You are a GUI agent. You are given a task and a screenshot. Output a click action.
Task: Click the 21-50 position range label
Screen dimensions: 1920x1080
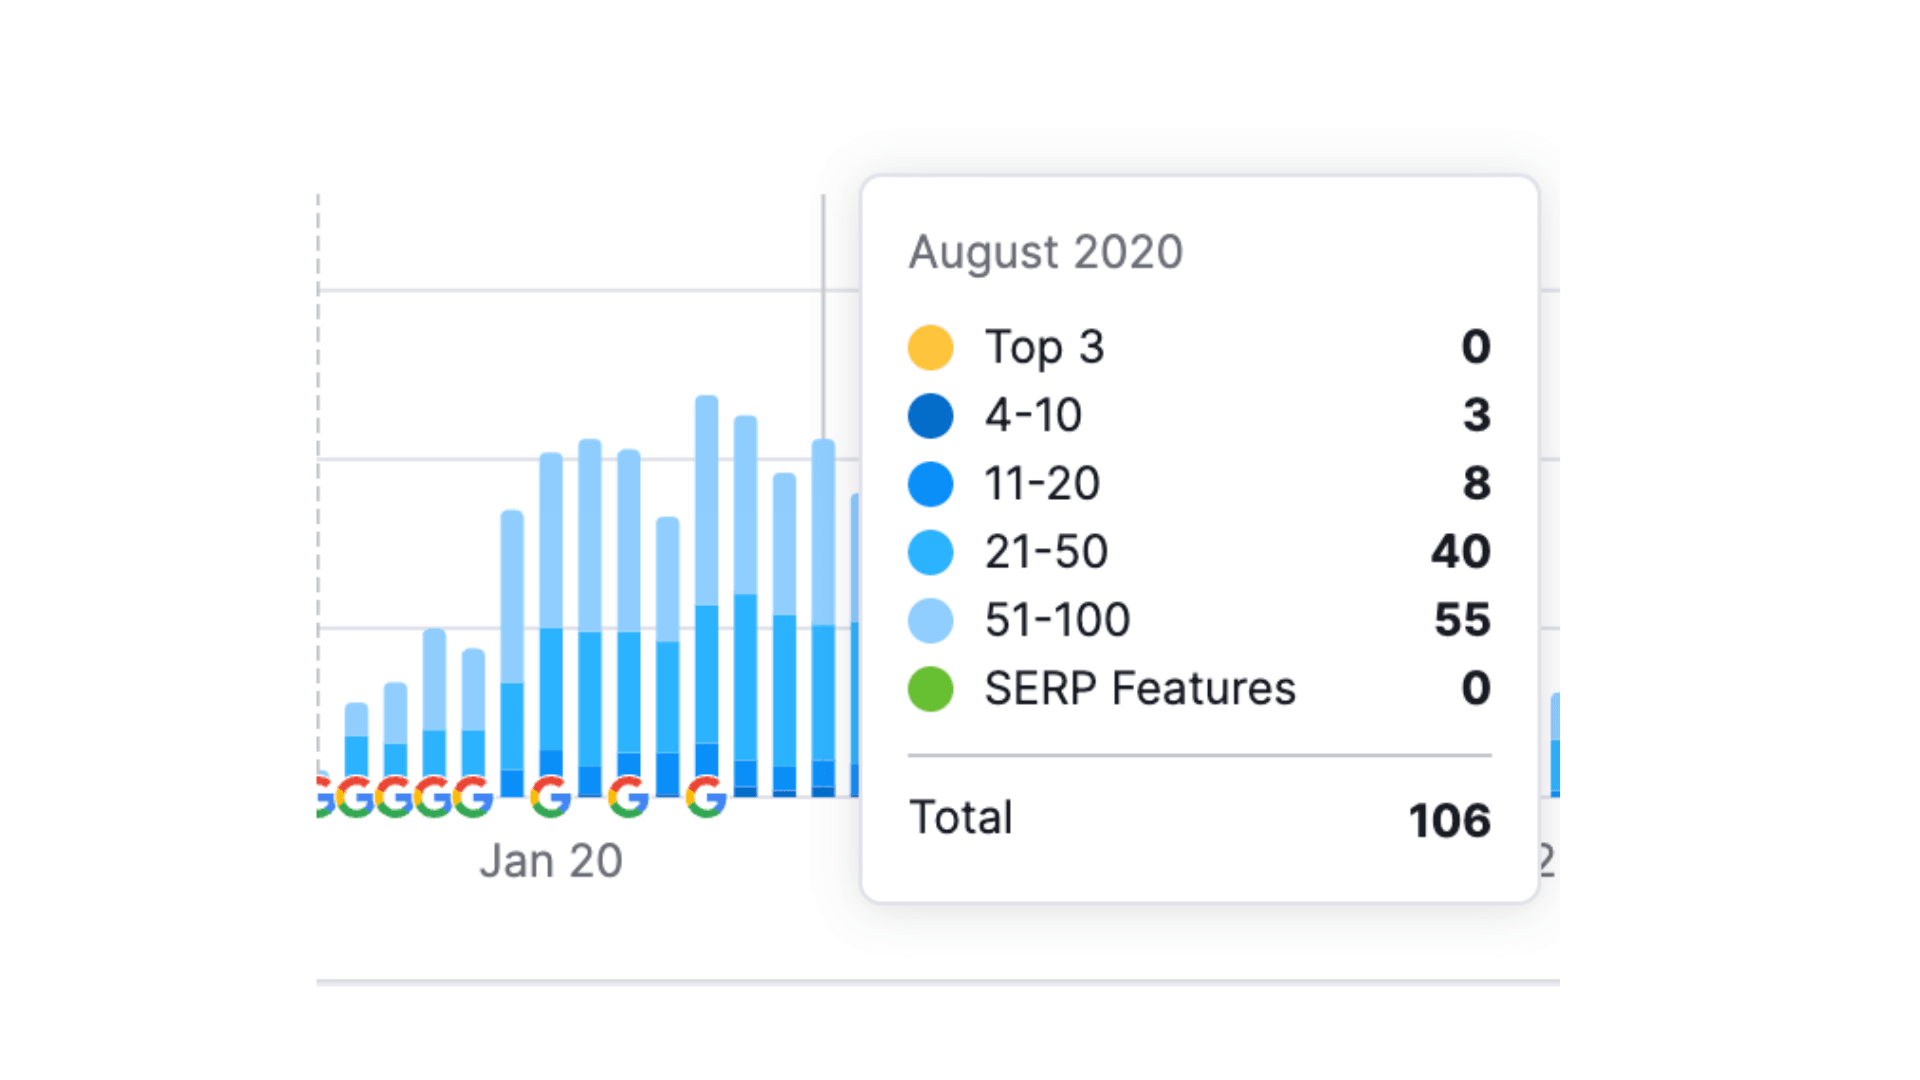(1046, 552)
